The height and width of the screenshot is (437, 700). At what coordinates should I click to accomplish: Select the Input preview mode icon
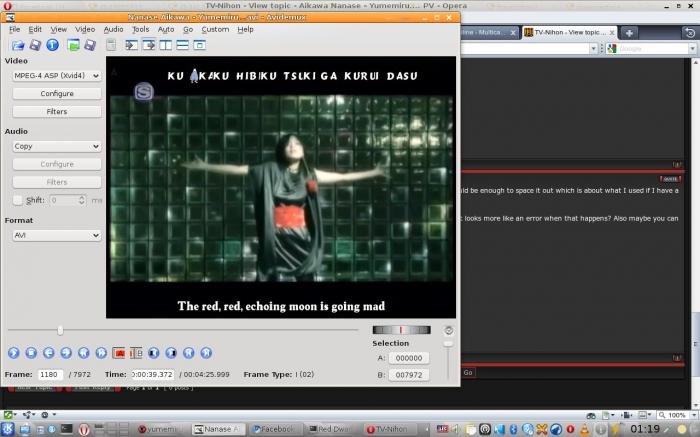131,45
